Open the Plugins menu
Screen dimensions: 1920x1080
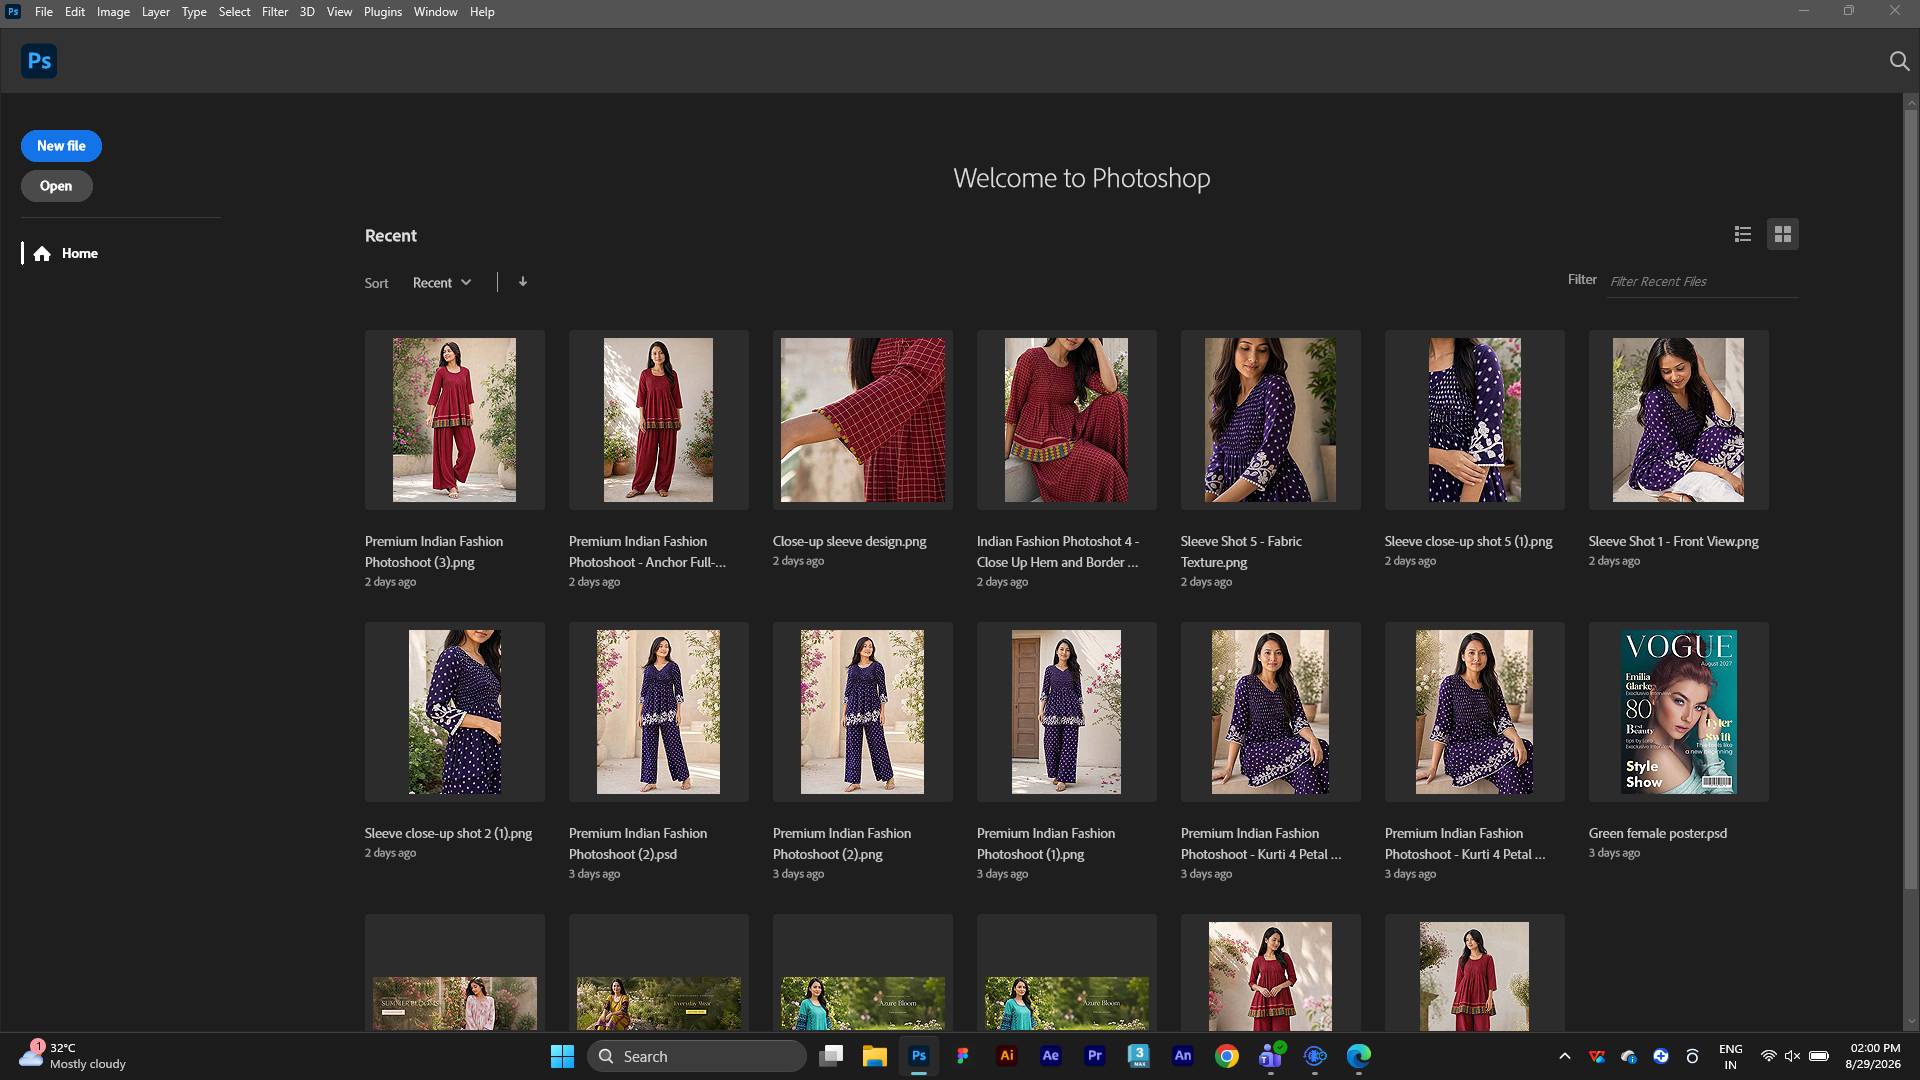(x=382, y=12)
